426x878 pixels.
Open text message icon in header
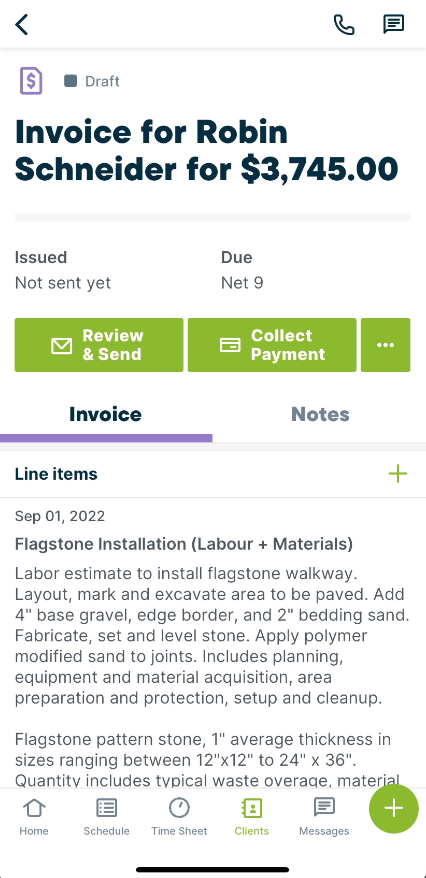pos(394,24)
